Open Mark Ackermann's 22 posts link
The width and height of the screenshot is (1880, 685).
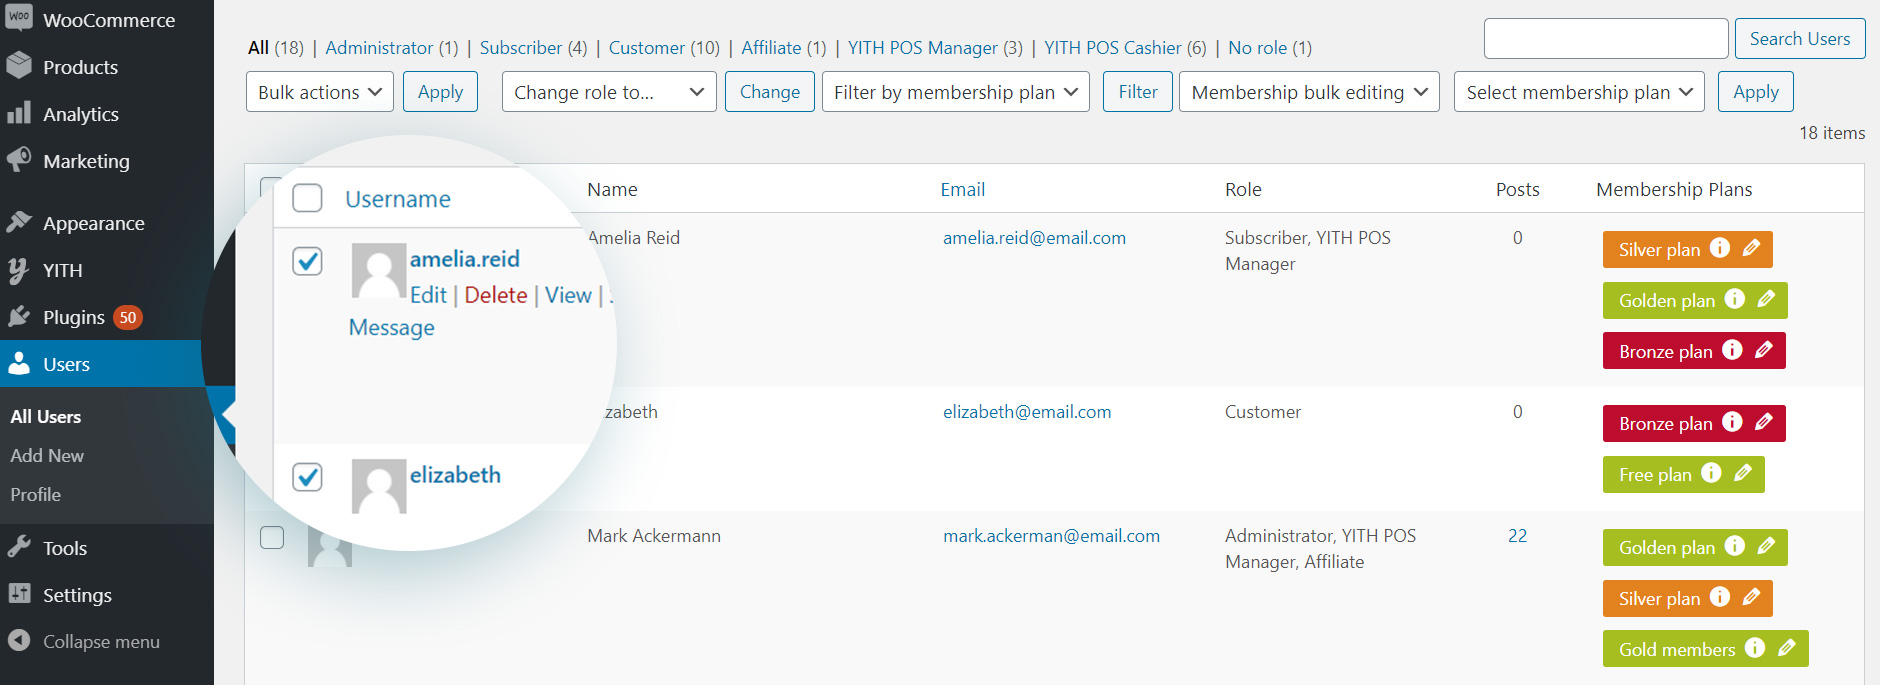tap(1517, 536)
